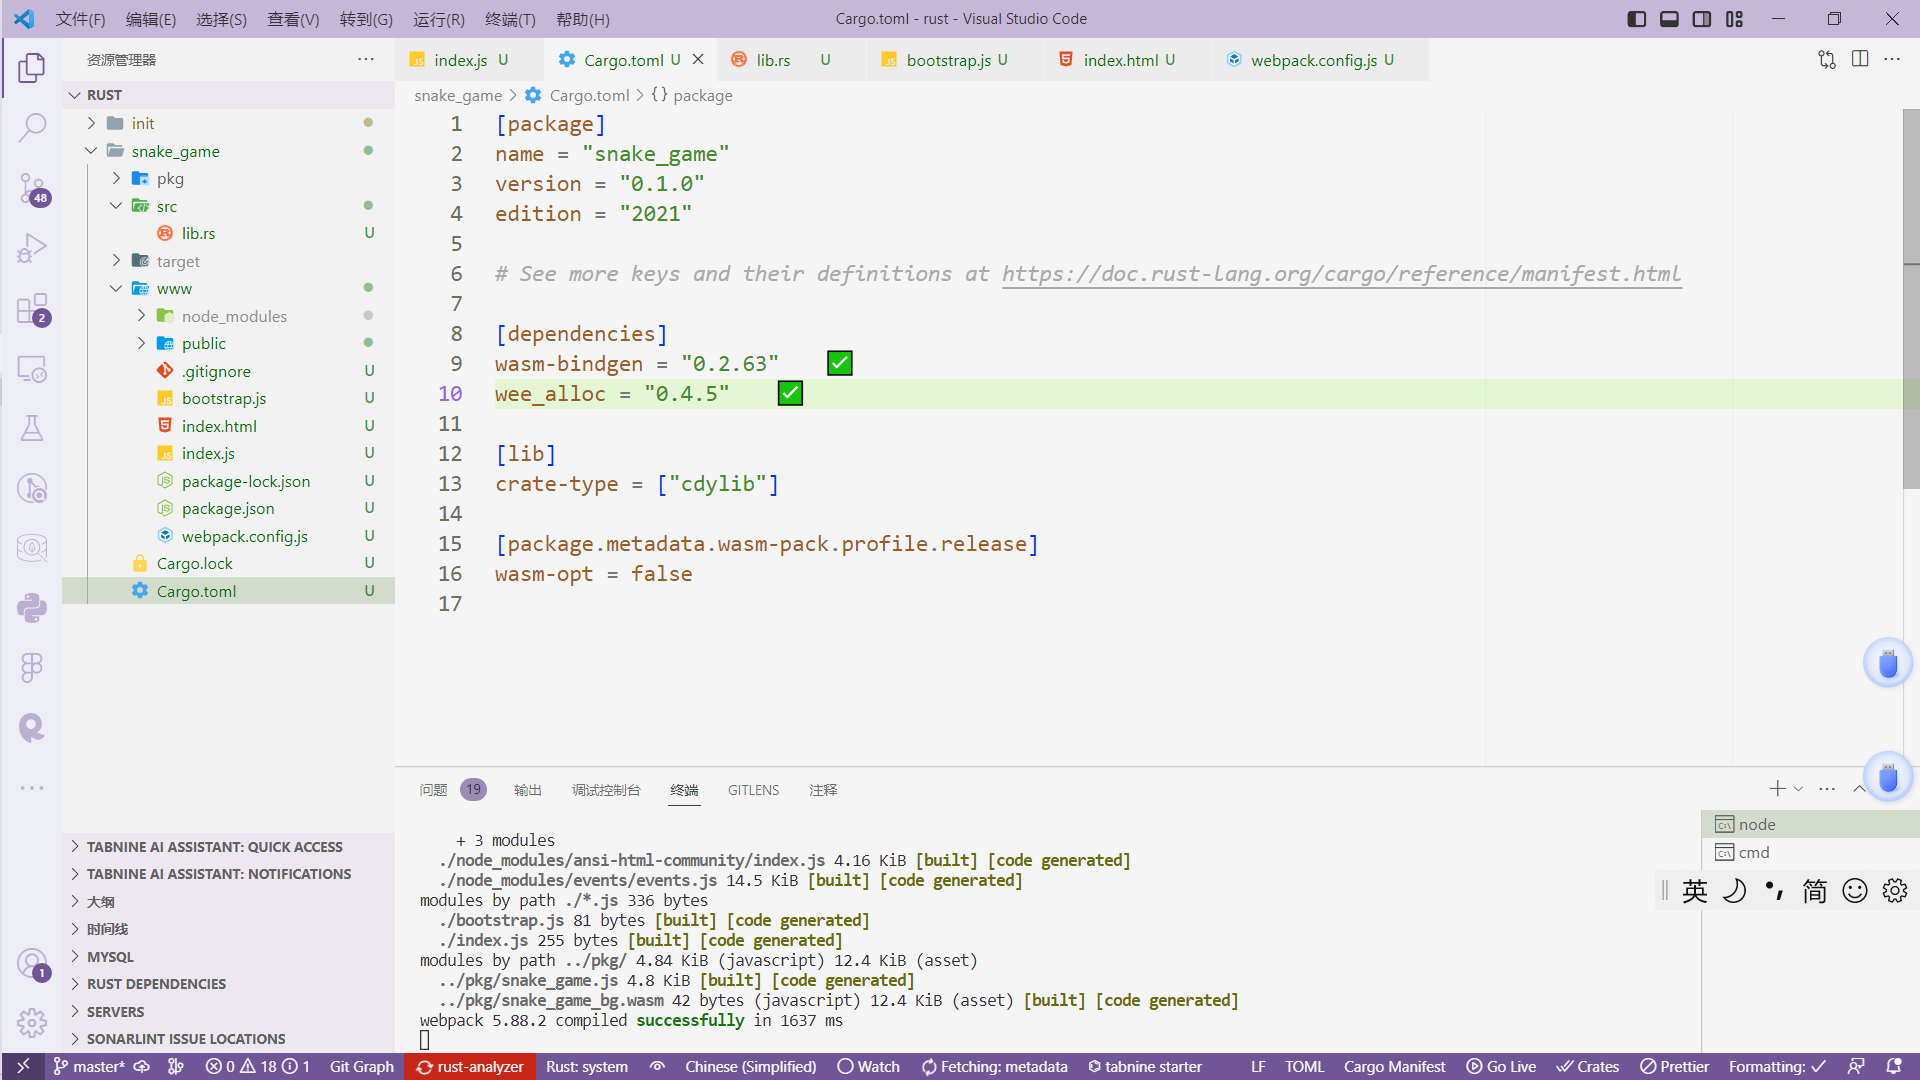Viewport: 1920px width, 1080px height.
Task: Open the Manage gear icon in activity bar
Action: tap(32, 1022)
